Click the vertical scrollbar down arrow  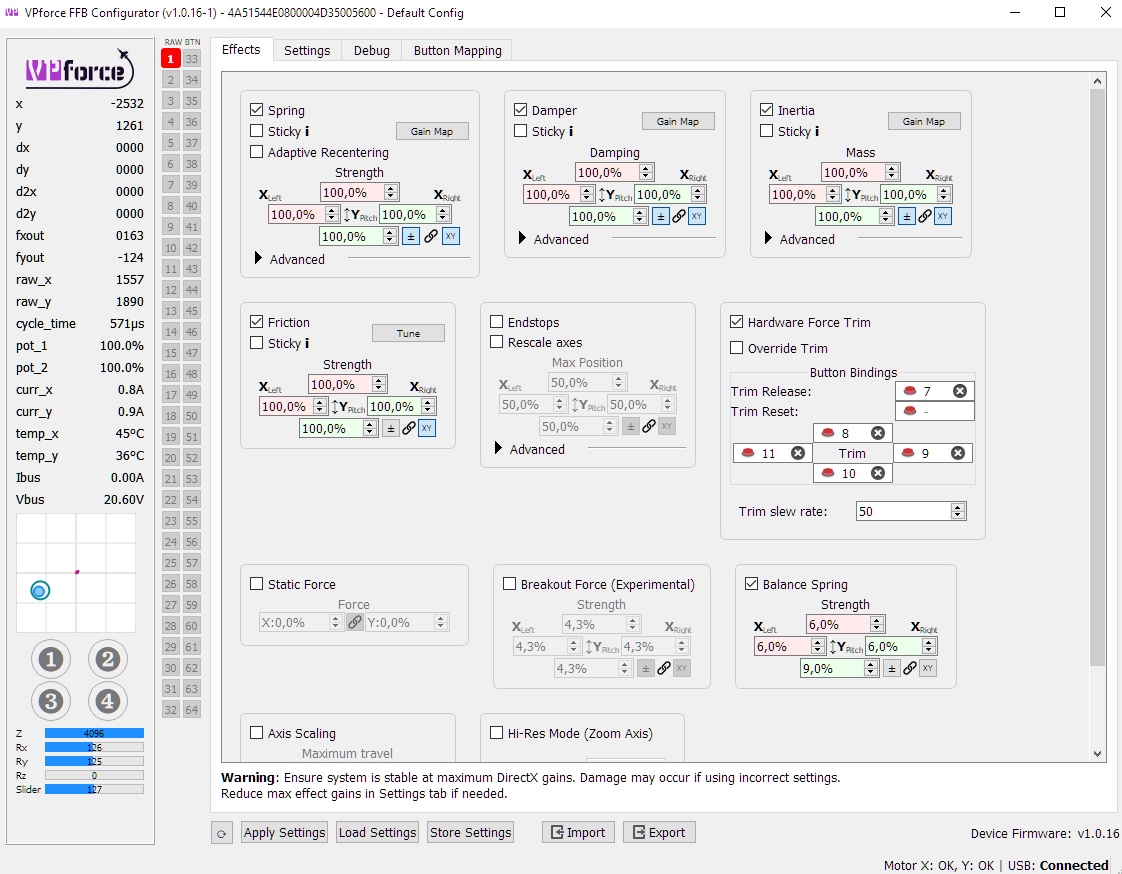click(1098, 753)
